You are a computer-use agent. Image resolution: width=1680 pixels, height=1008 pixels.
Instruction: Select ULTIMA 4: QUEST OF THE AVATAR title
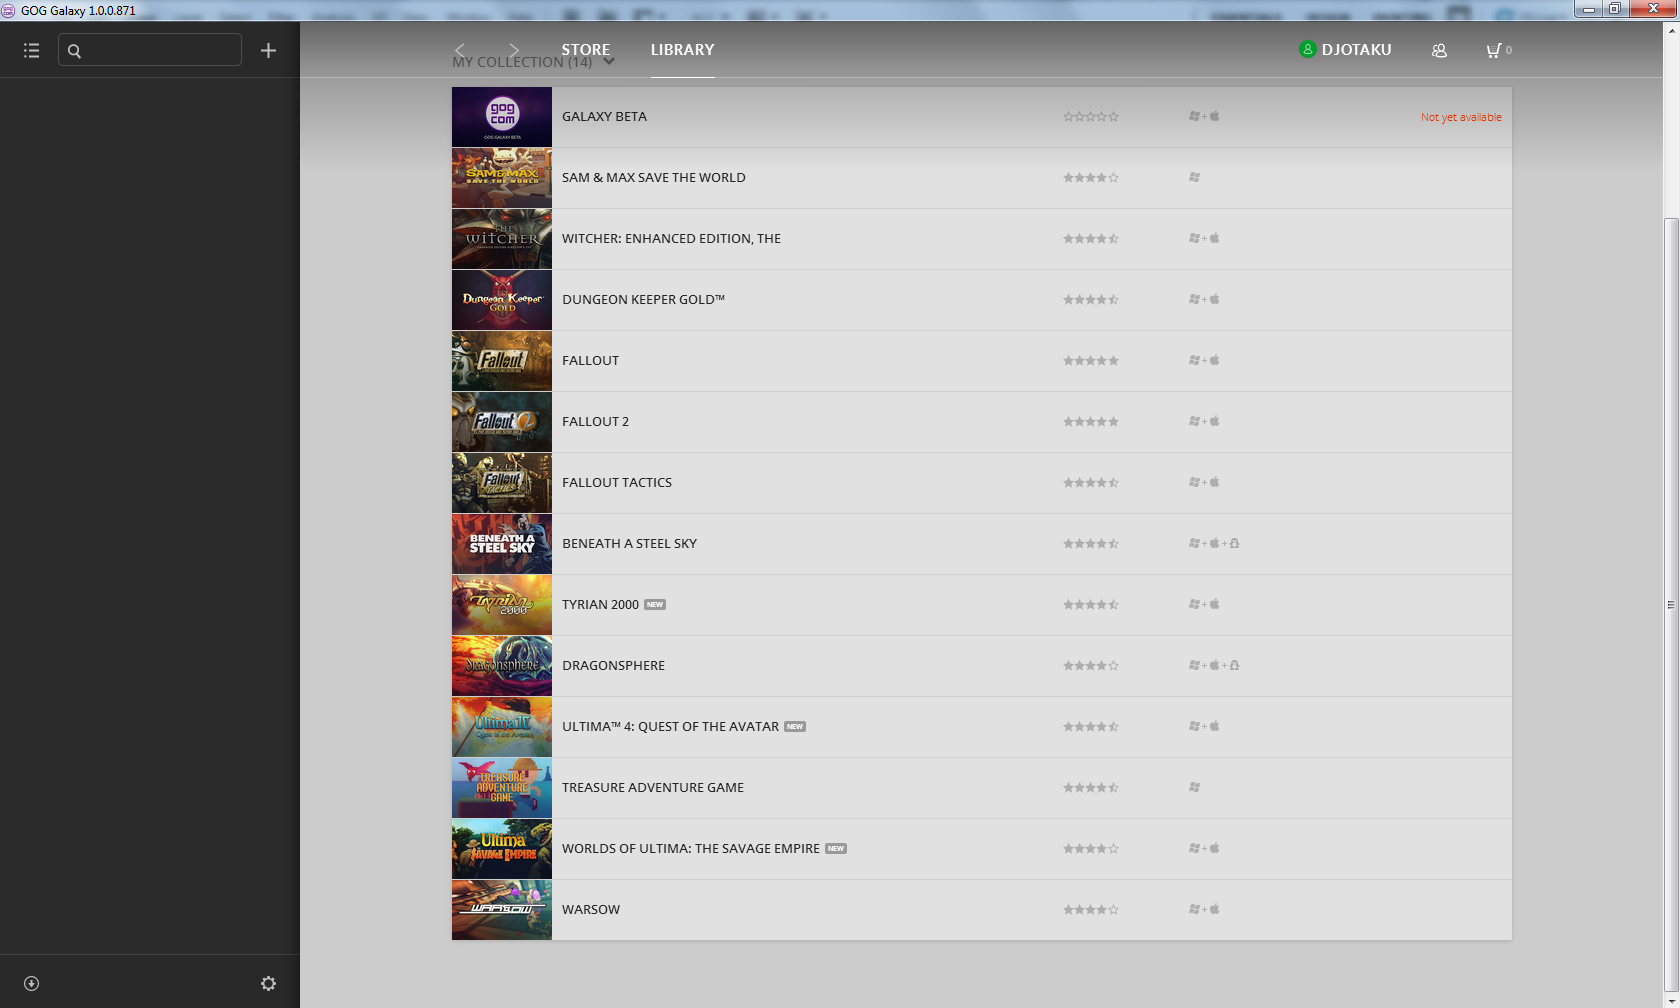point(670,727)
